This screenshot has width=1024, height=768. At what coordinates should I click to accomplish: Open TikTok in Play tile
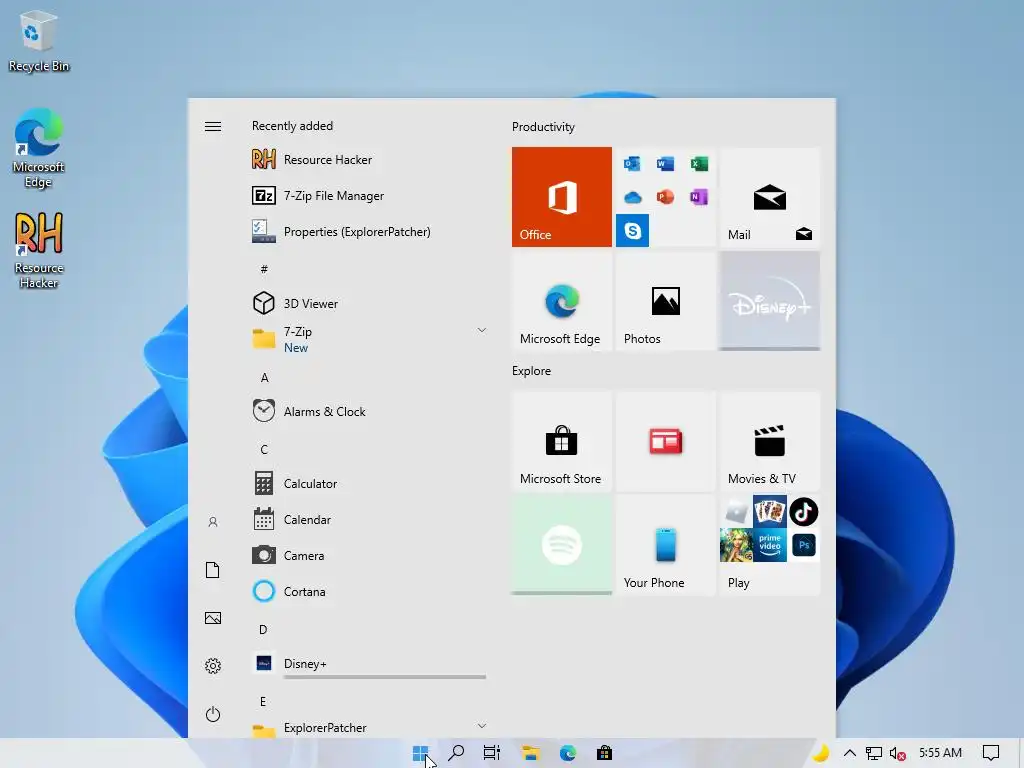803,511
